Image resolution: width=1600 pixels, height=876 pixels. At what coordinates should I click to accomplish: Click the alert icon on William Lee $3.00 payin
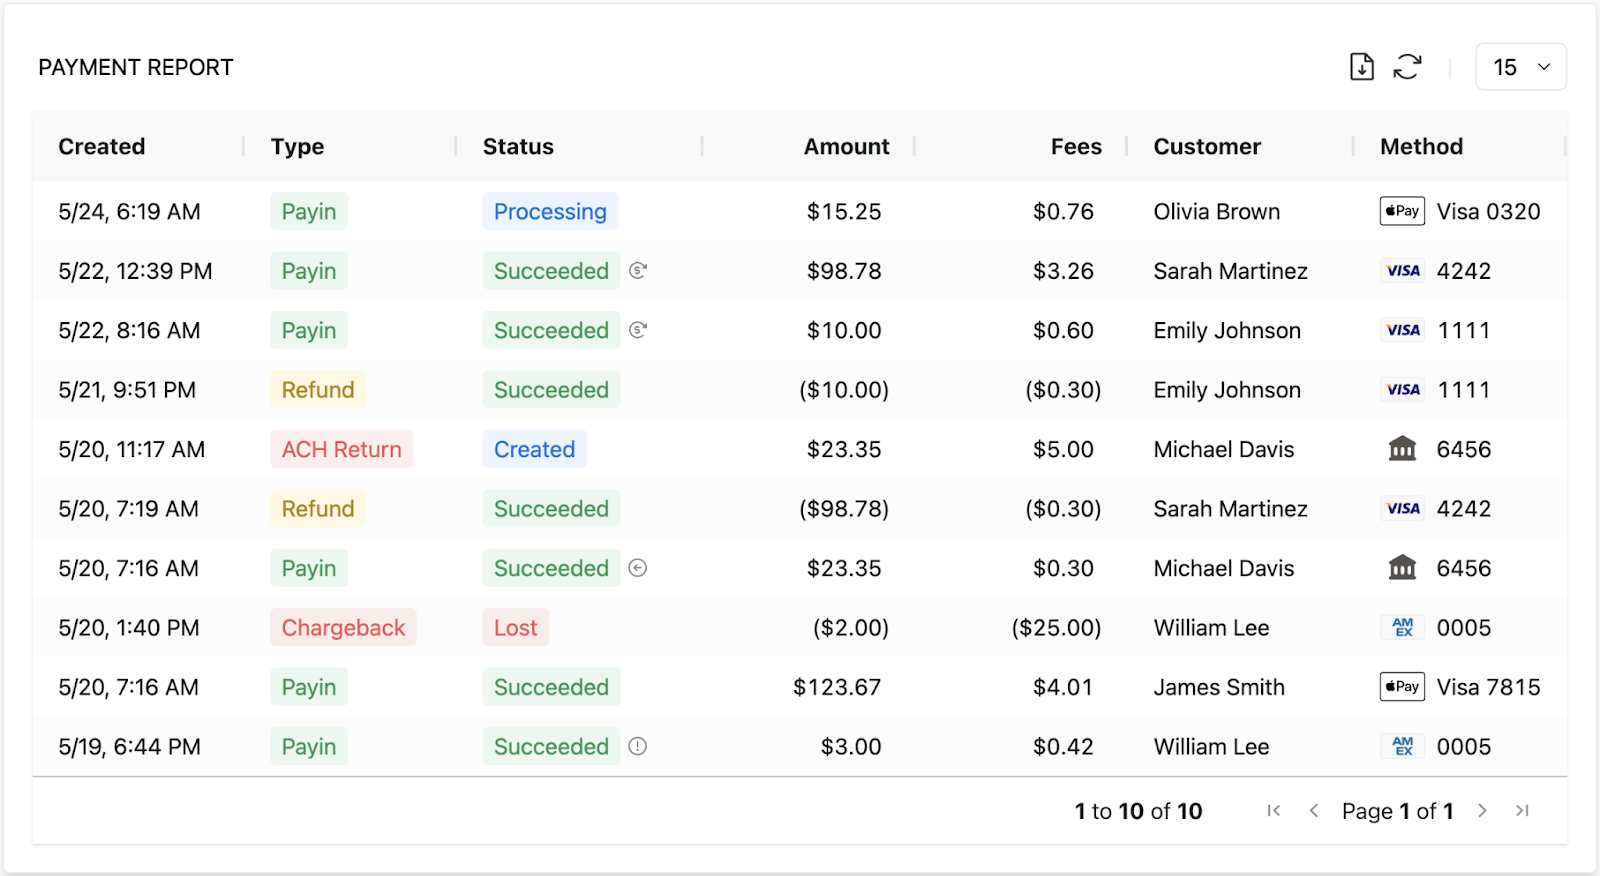click(638, 746)
